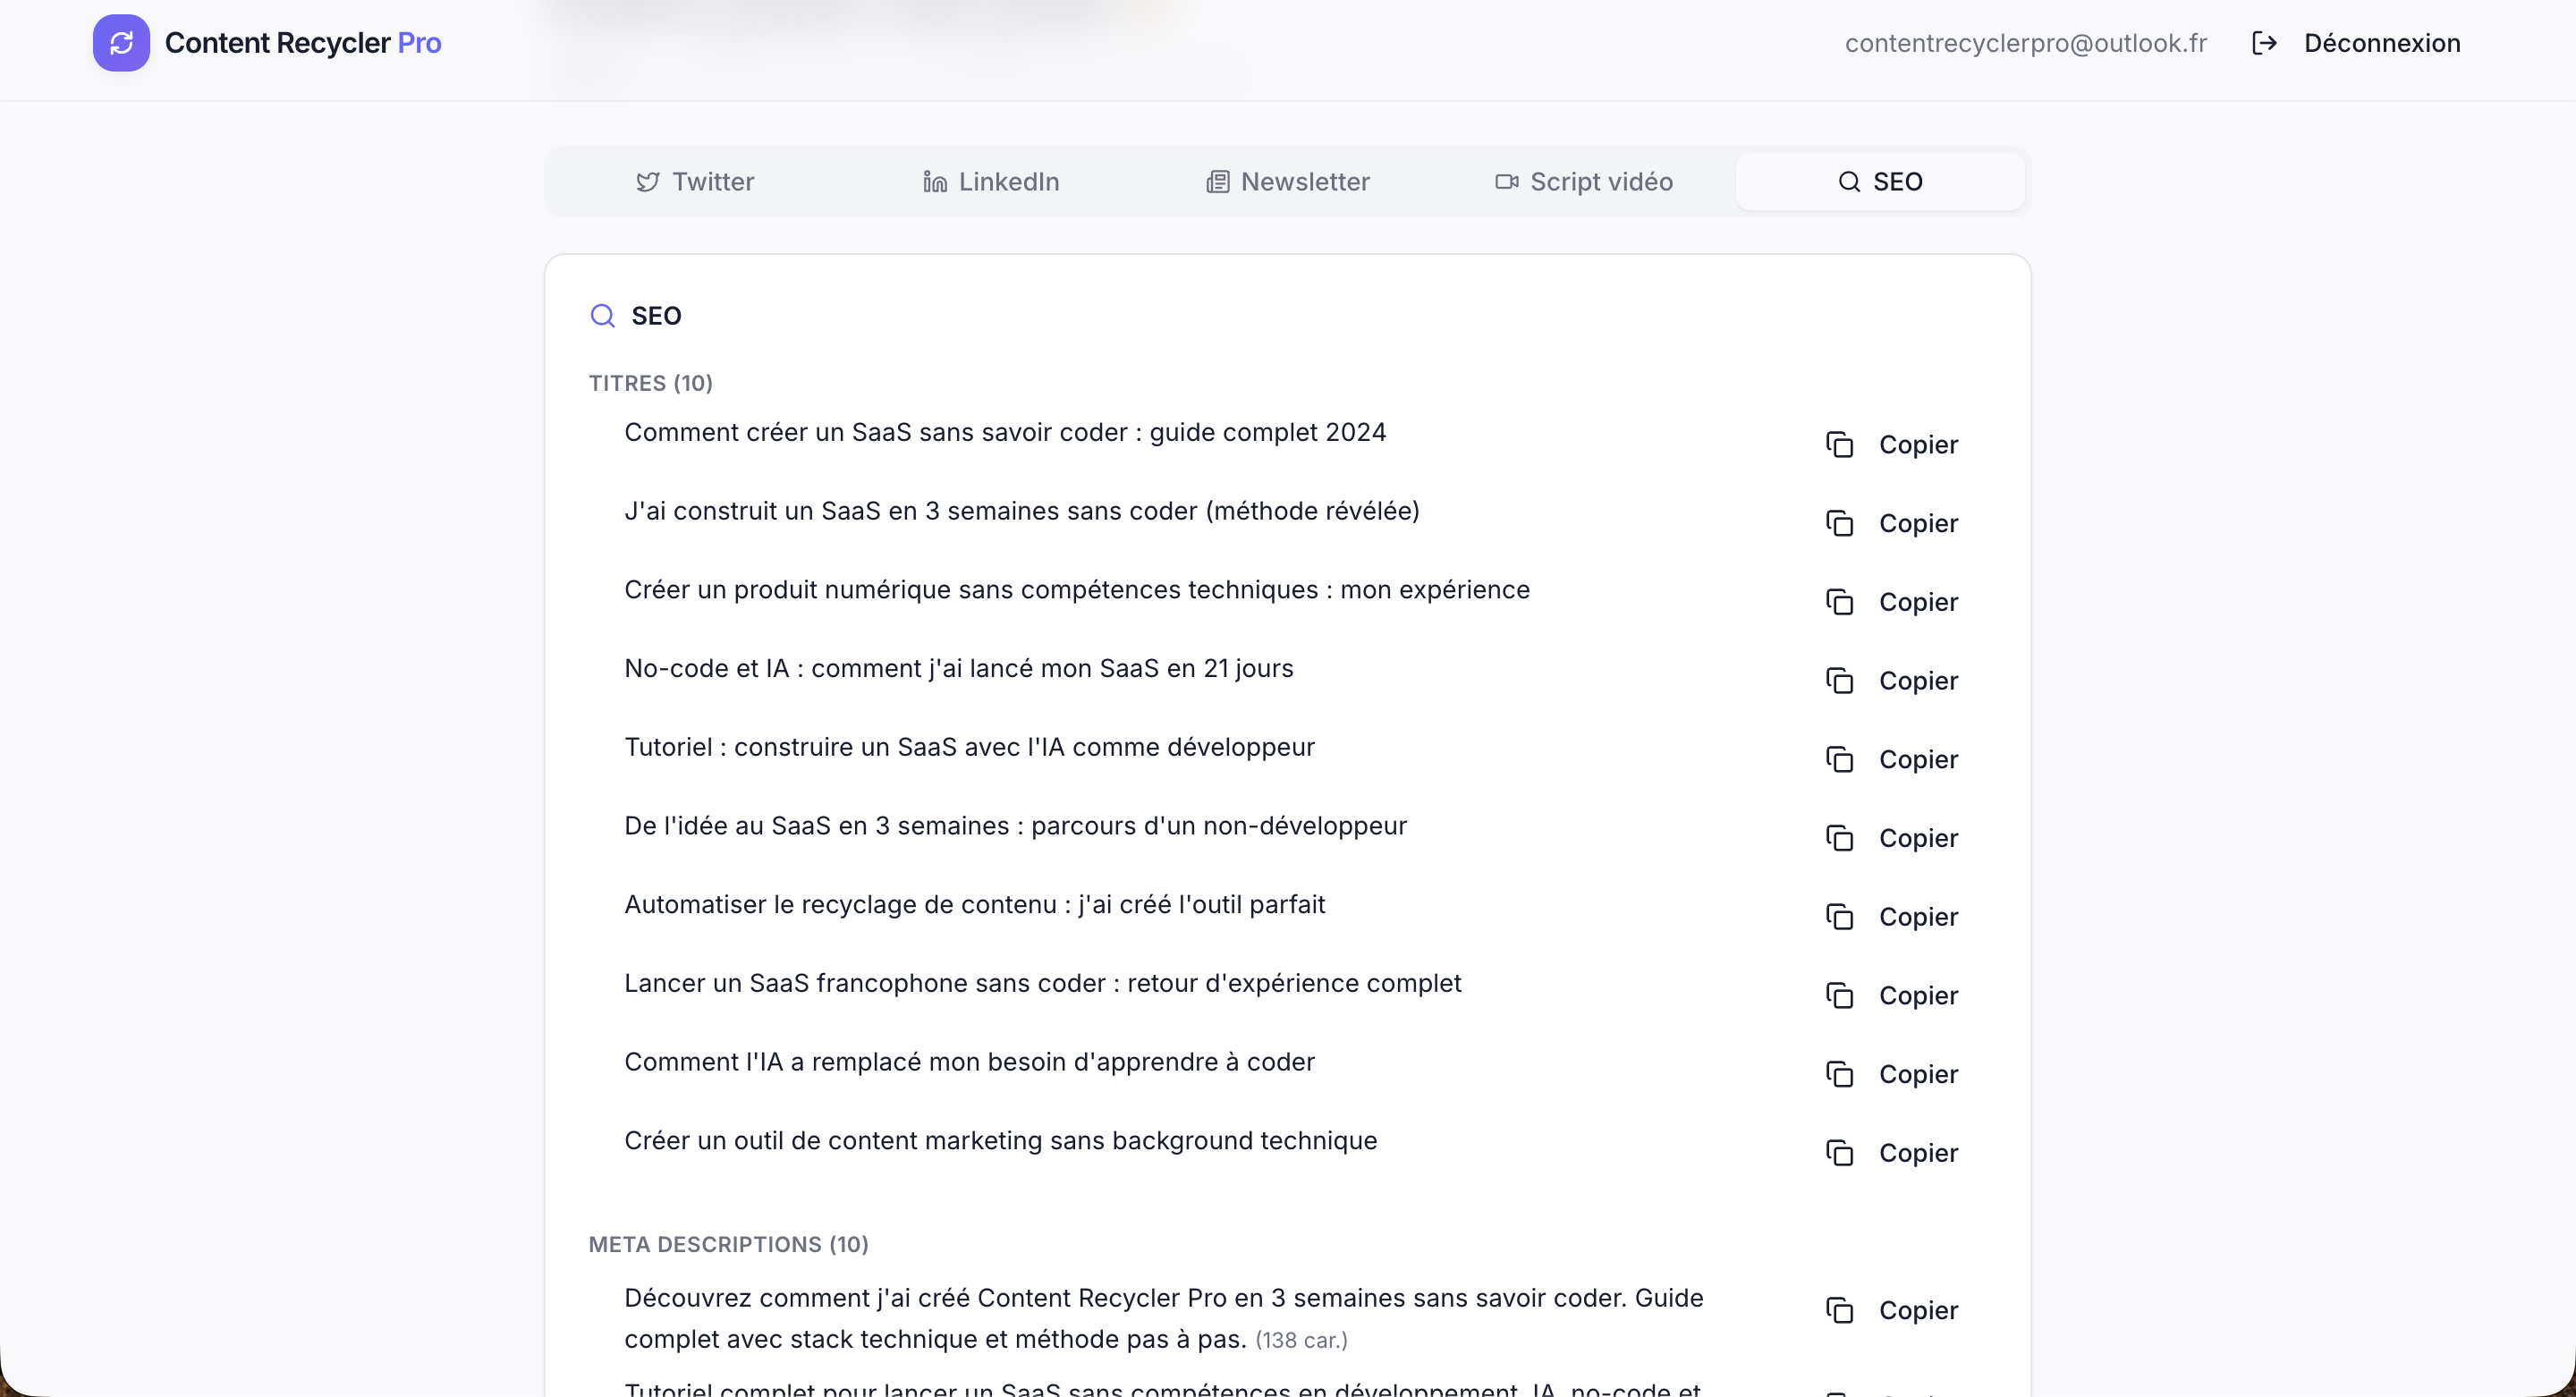Click Copier label for 'méthode révélée' title

[1918, 524]
